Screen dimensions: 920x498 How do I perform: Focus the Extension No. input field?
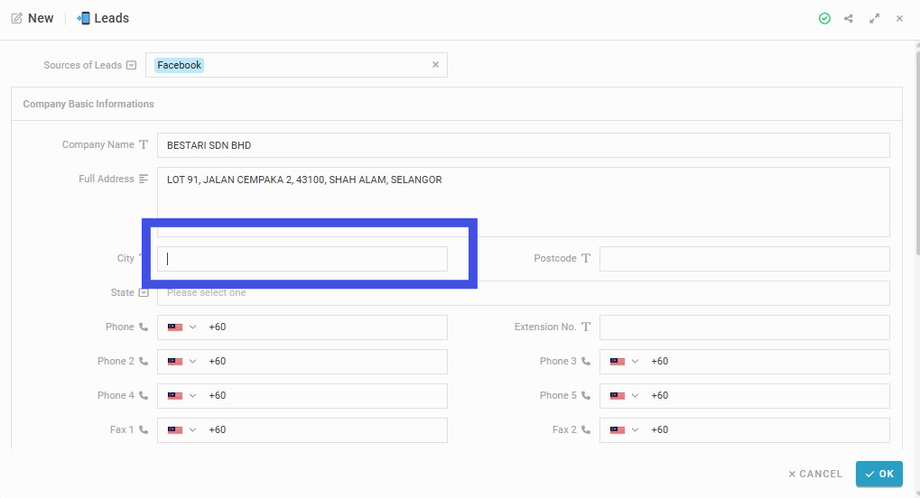(x=745, y=327)
